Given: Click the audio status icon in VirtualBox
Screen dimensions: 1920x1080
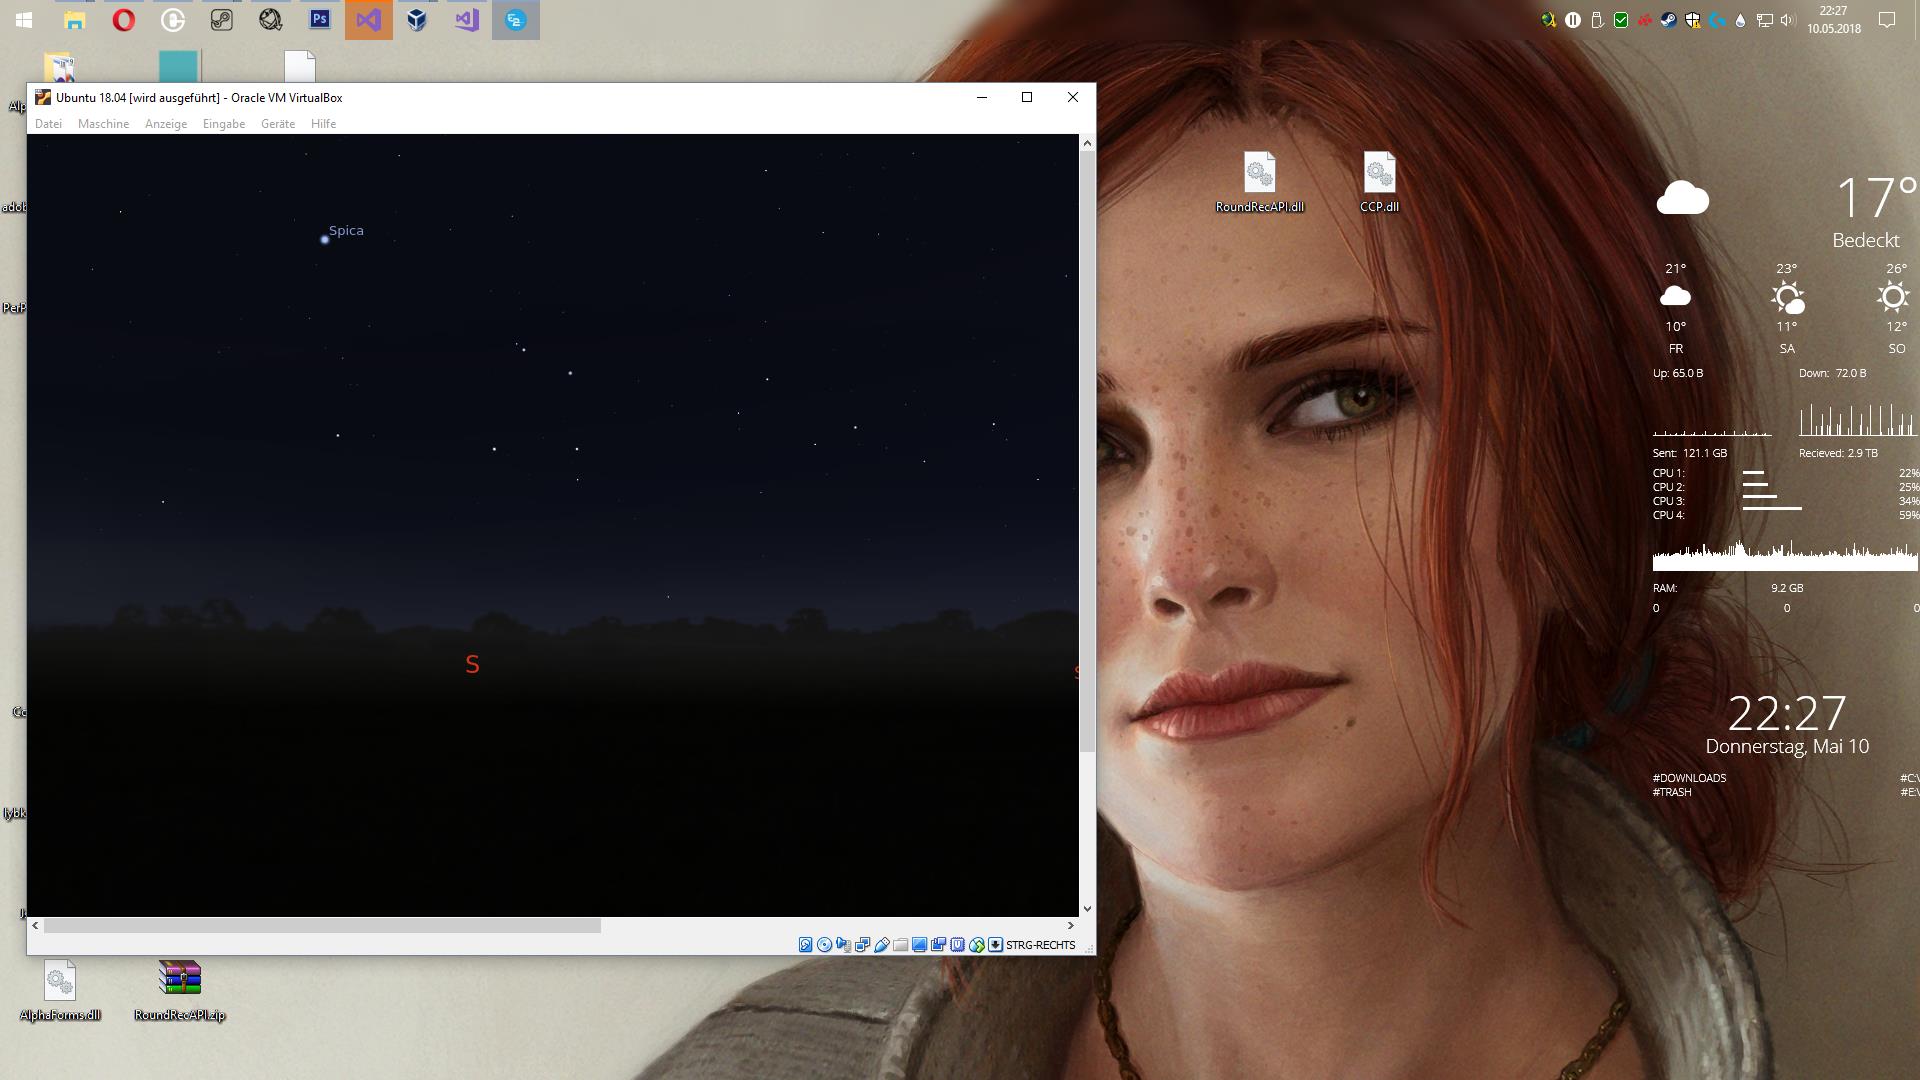Looking at the screenshot, I should point(843,944).
